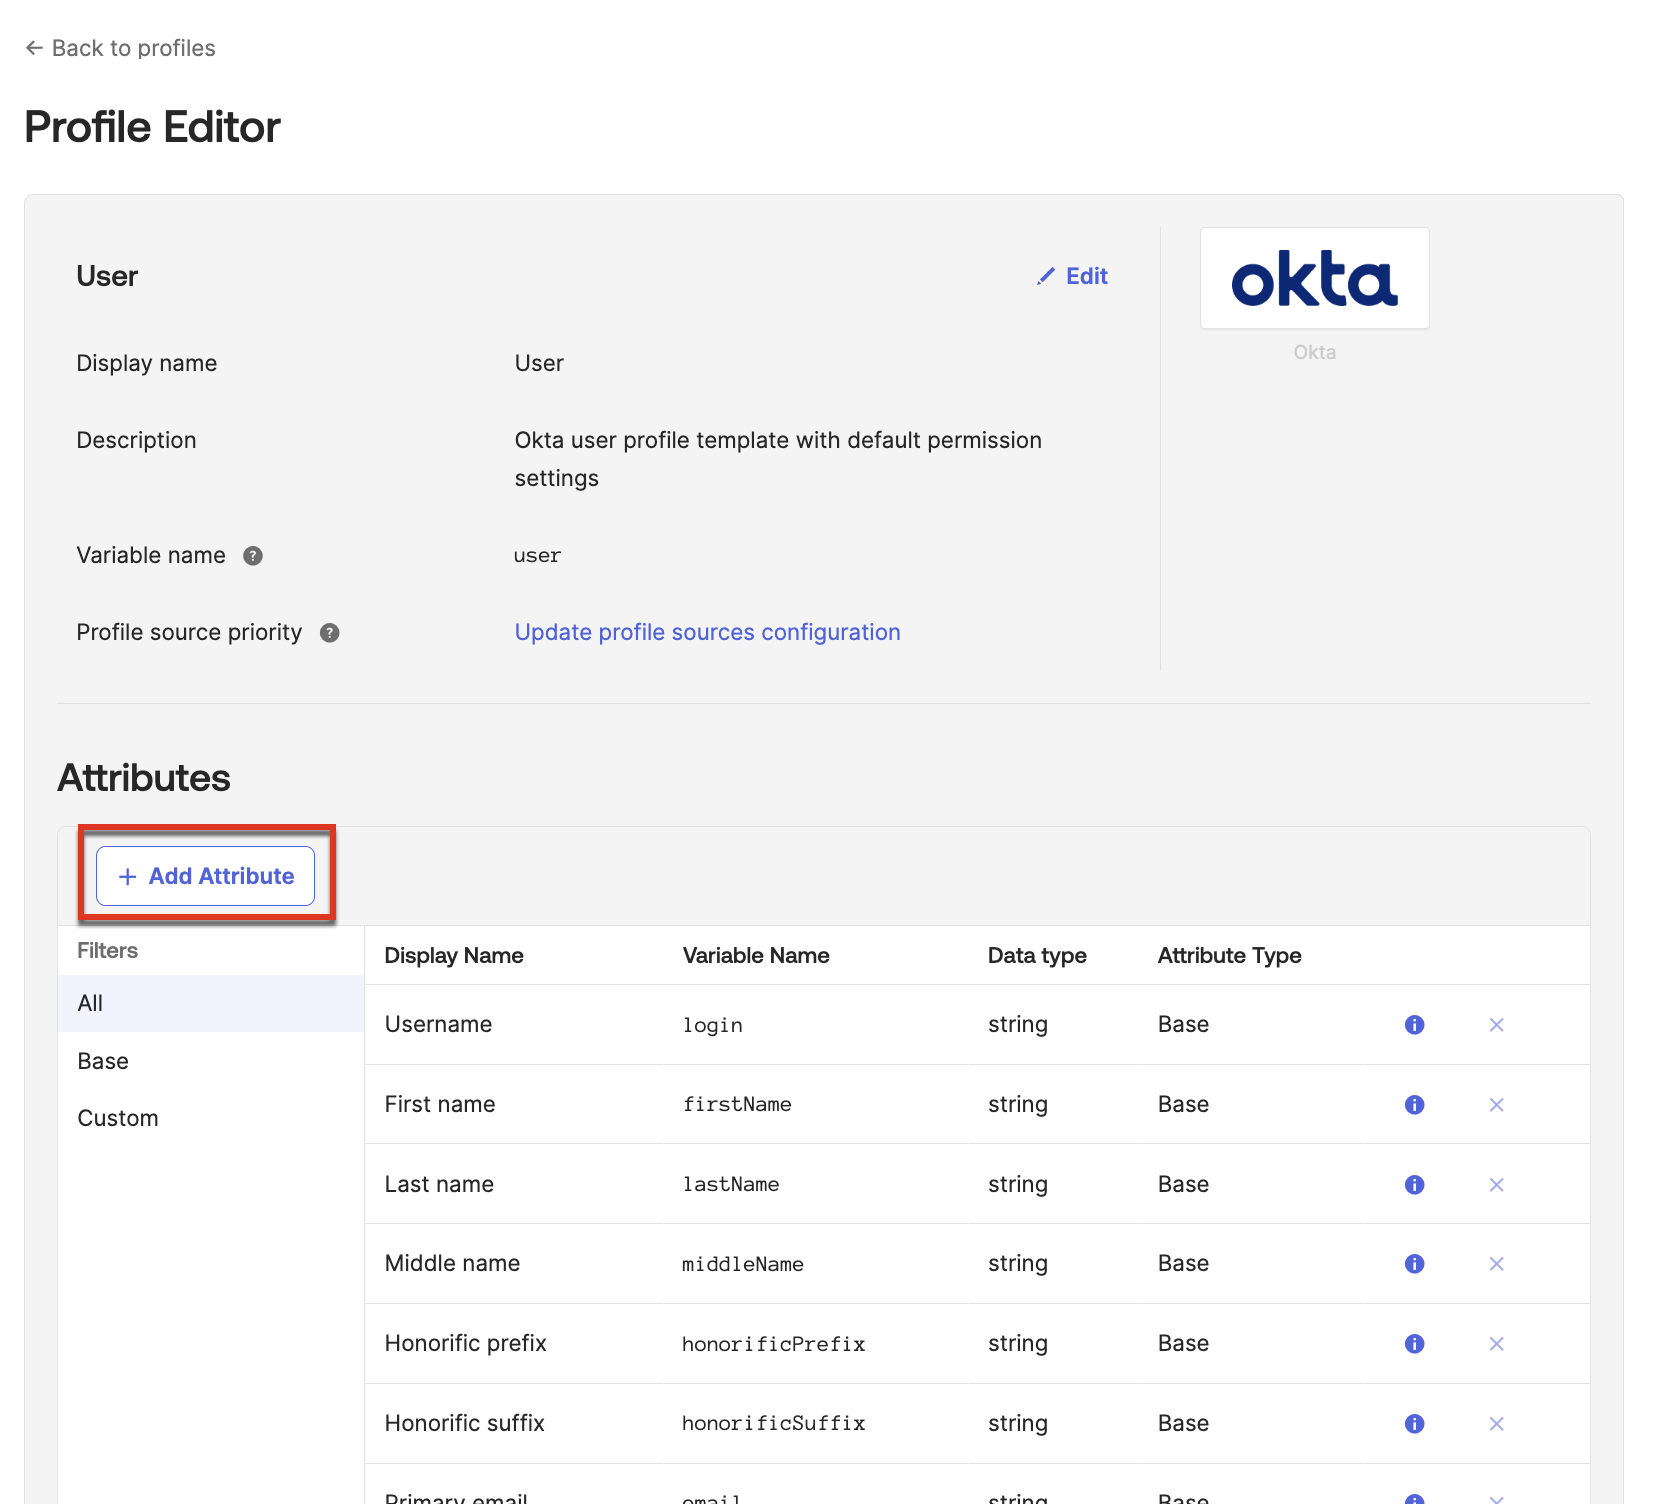1658x1504 pixels.
Task: Remove the Username attribute
Action: coord(1496,1024)
